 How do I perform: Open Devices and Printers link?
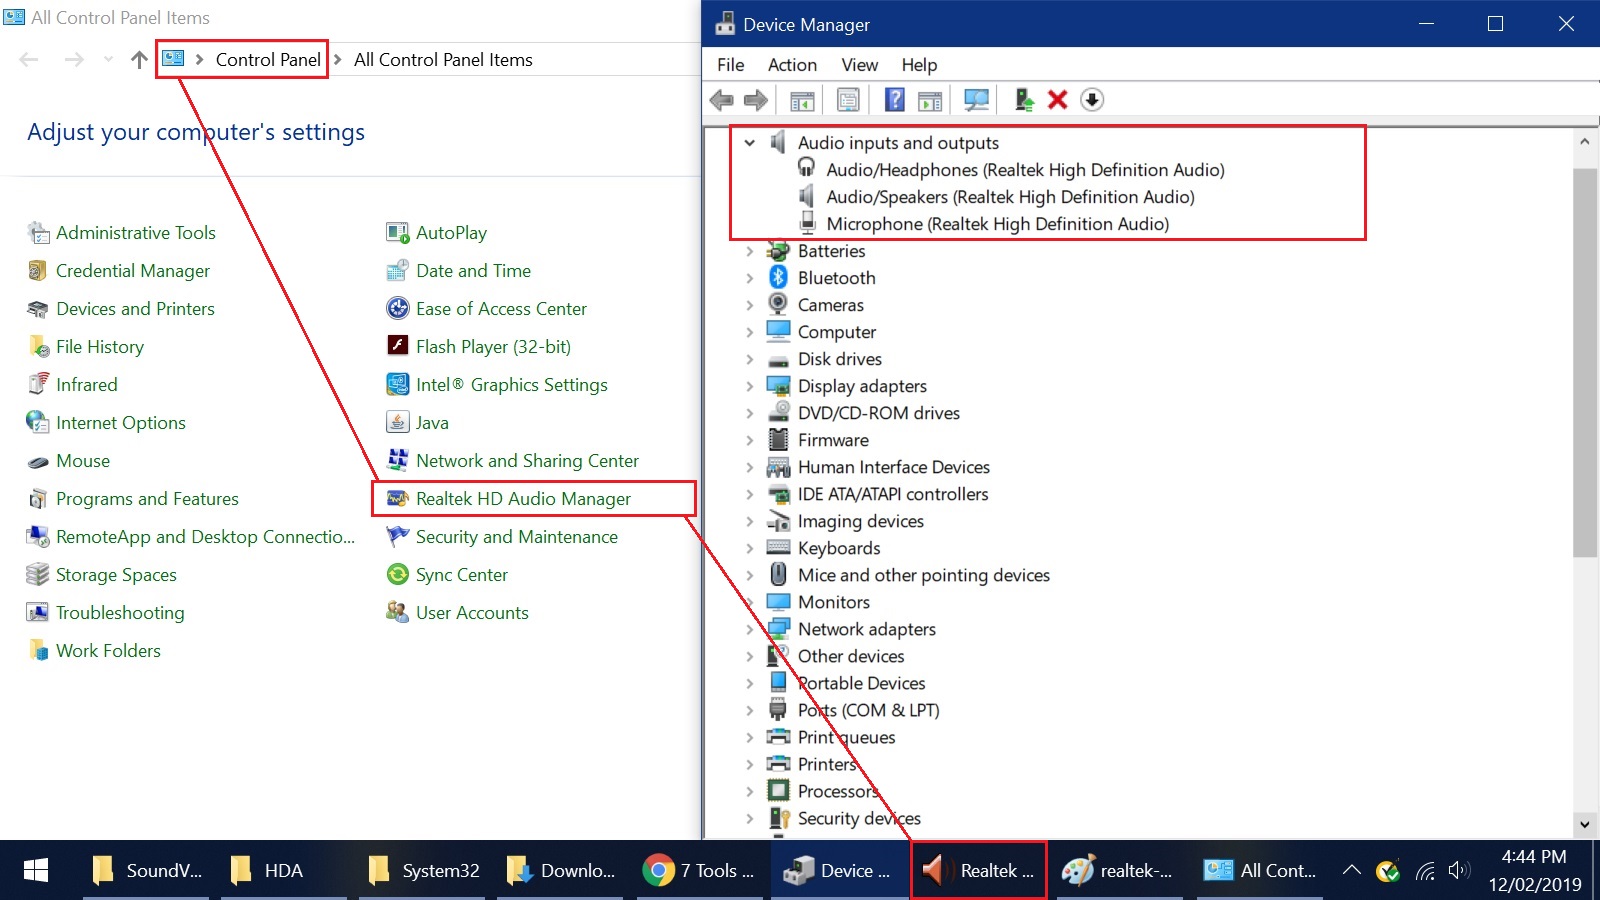point(135,309)
